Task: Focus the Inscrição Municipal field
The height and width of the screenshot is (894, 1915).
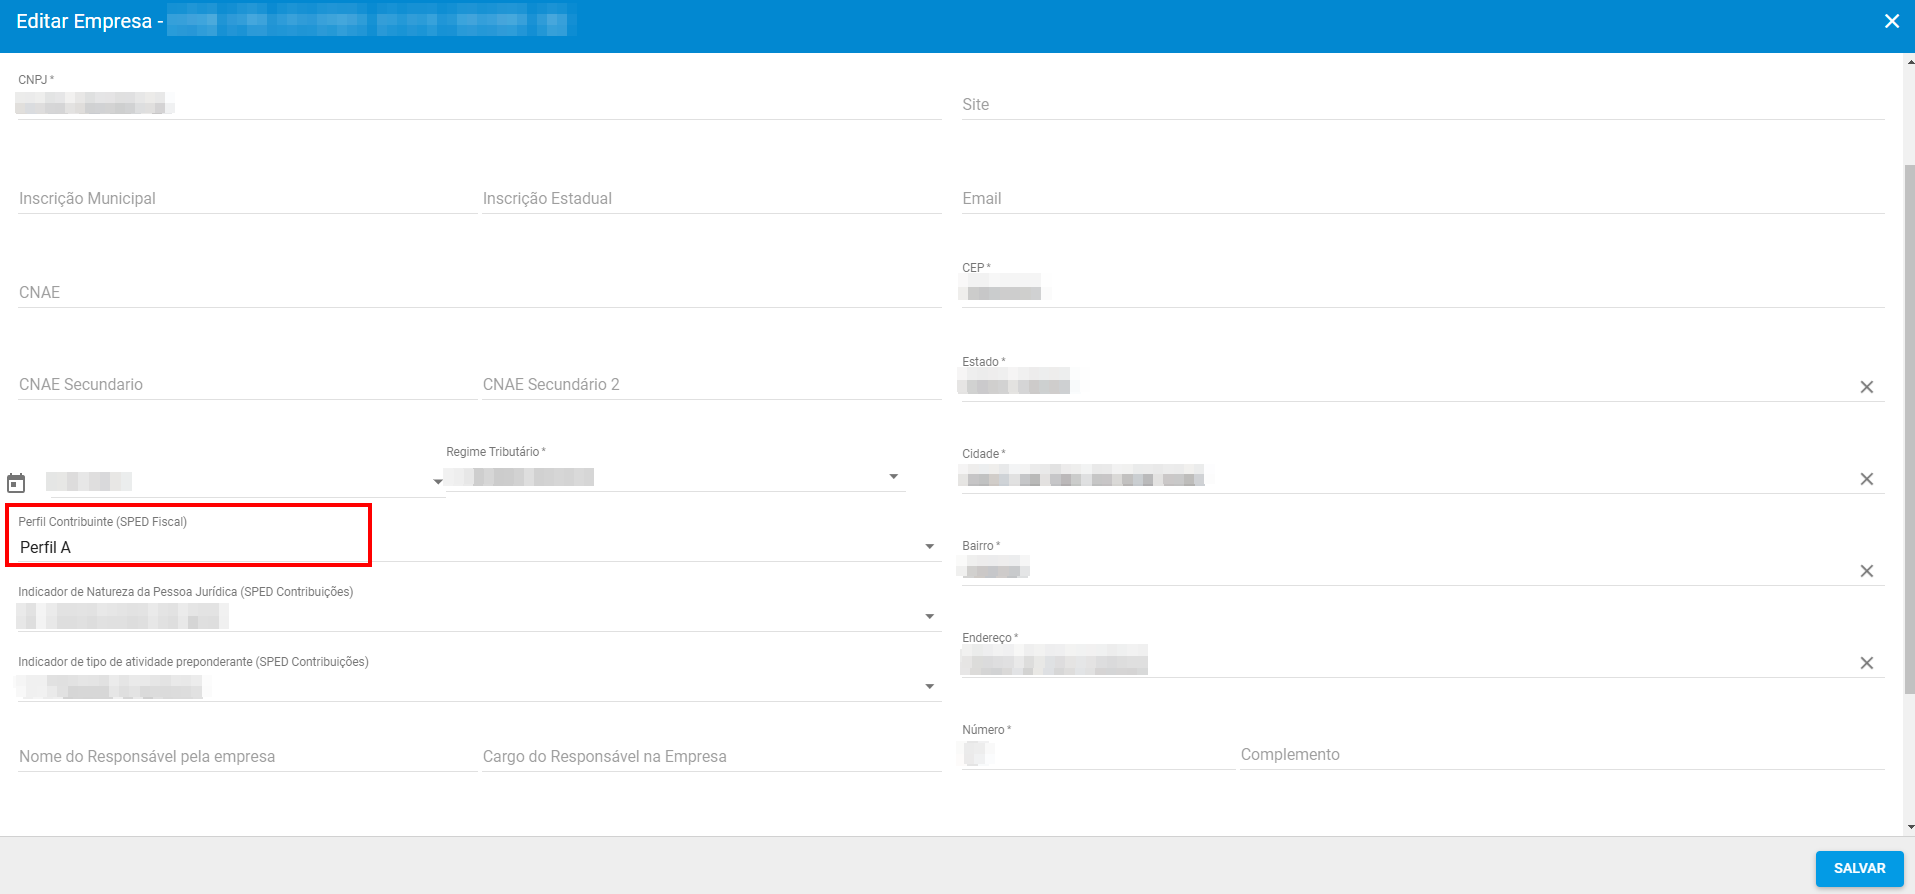Action: [247, 198]
